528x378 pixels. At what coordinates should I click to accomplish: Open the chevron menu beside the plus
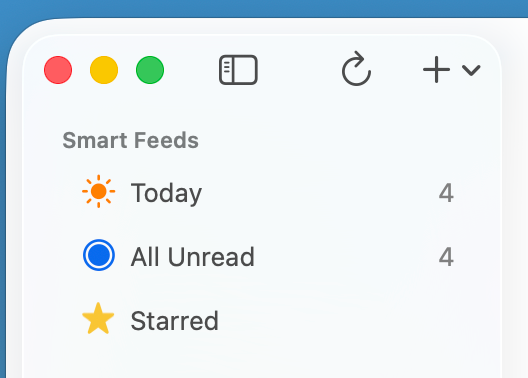[x=471, y=70]
